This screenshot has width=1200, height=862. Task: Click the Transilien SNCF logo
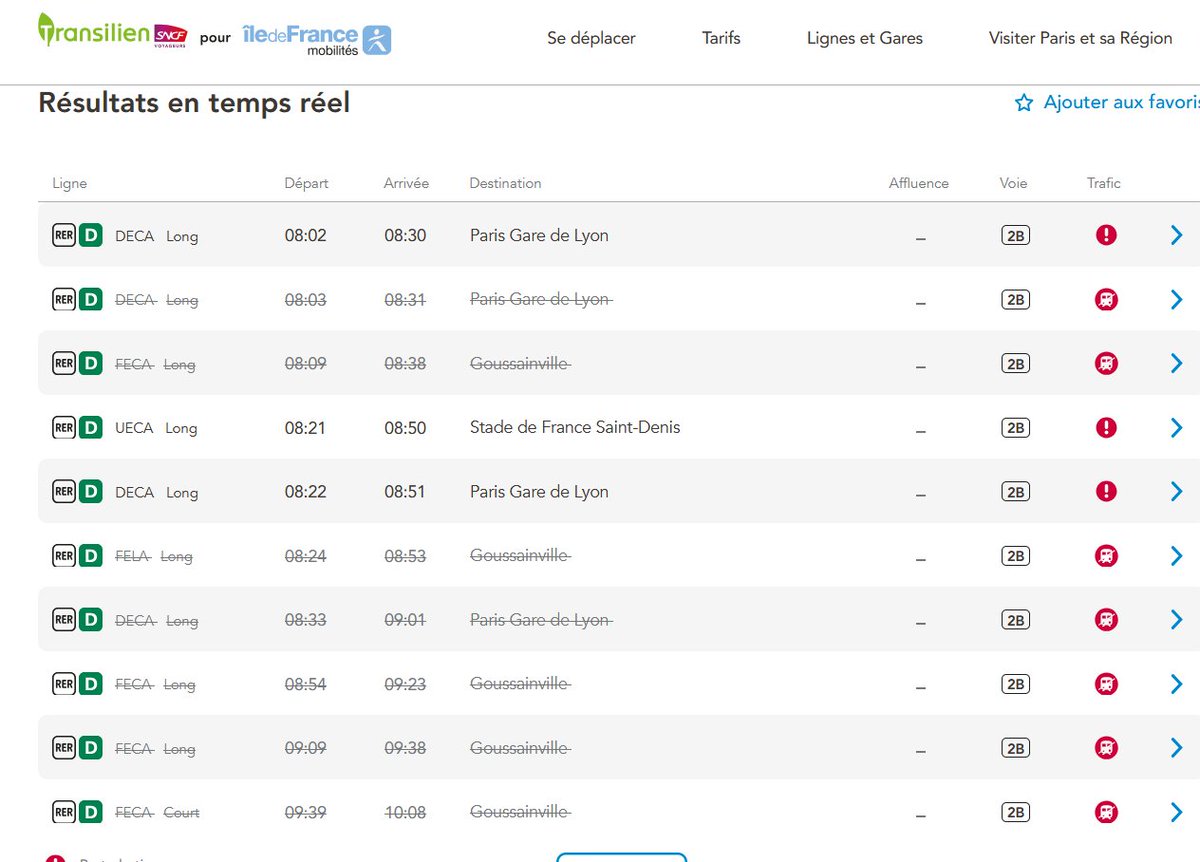pos(112,32)
